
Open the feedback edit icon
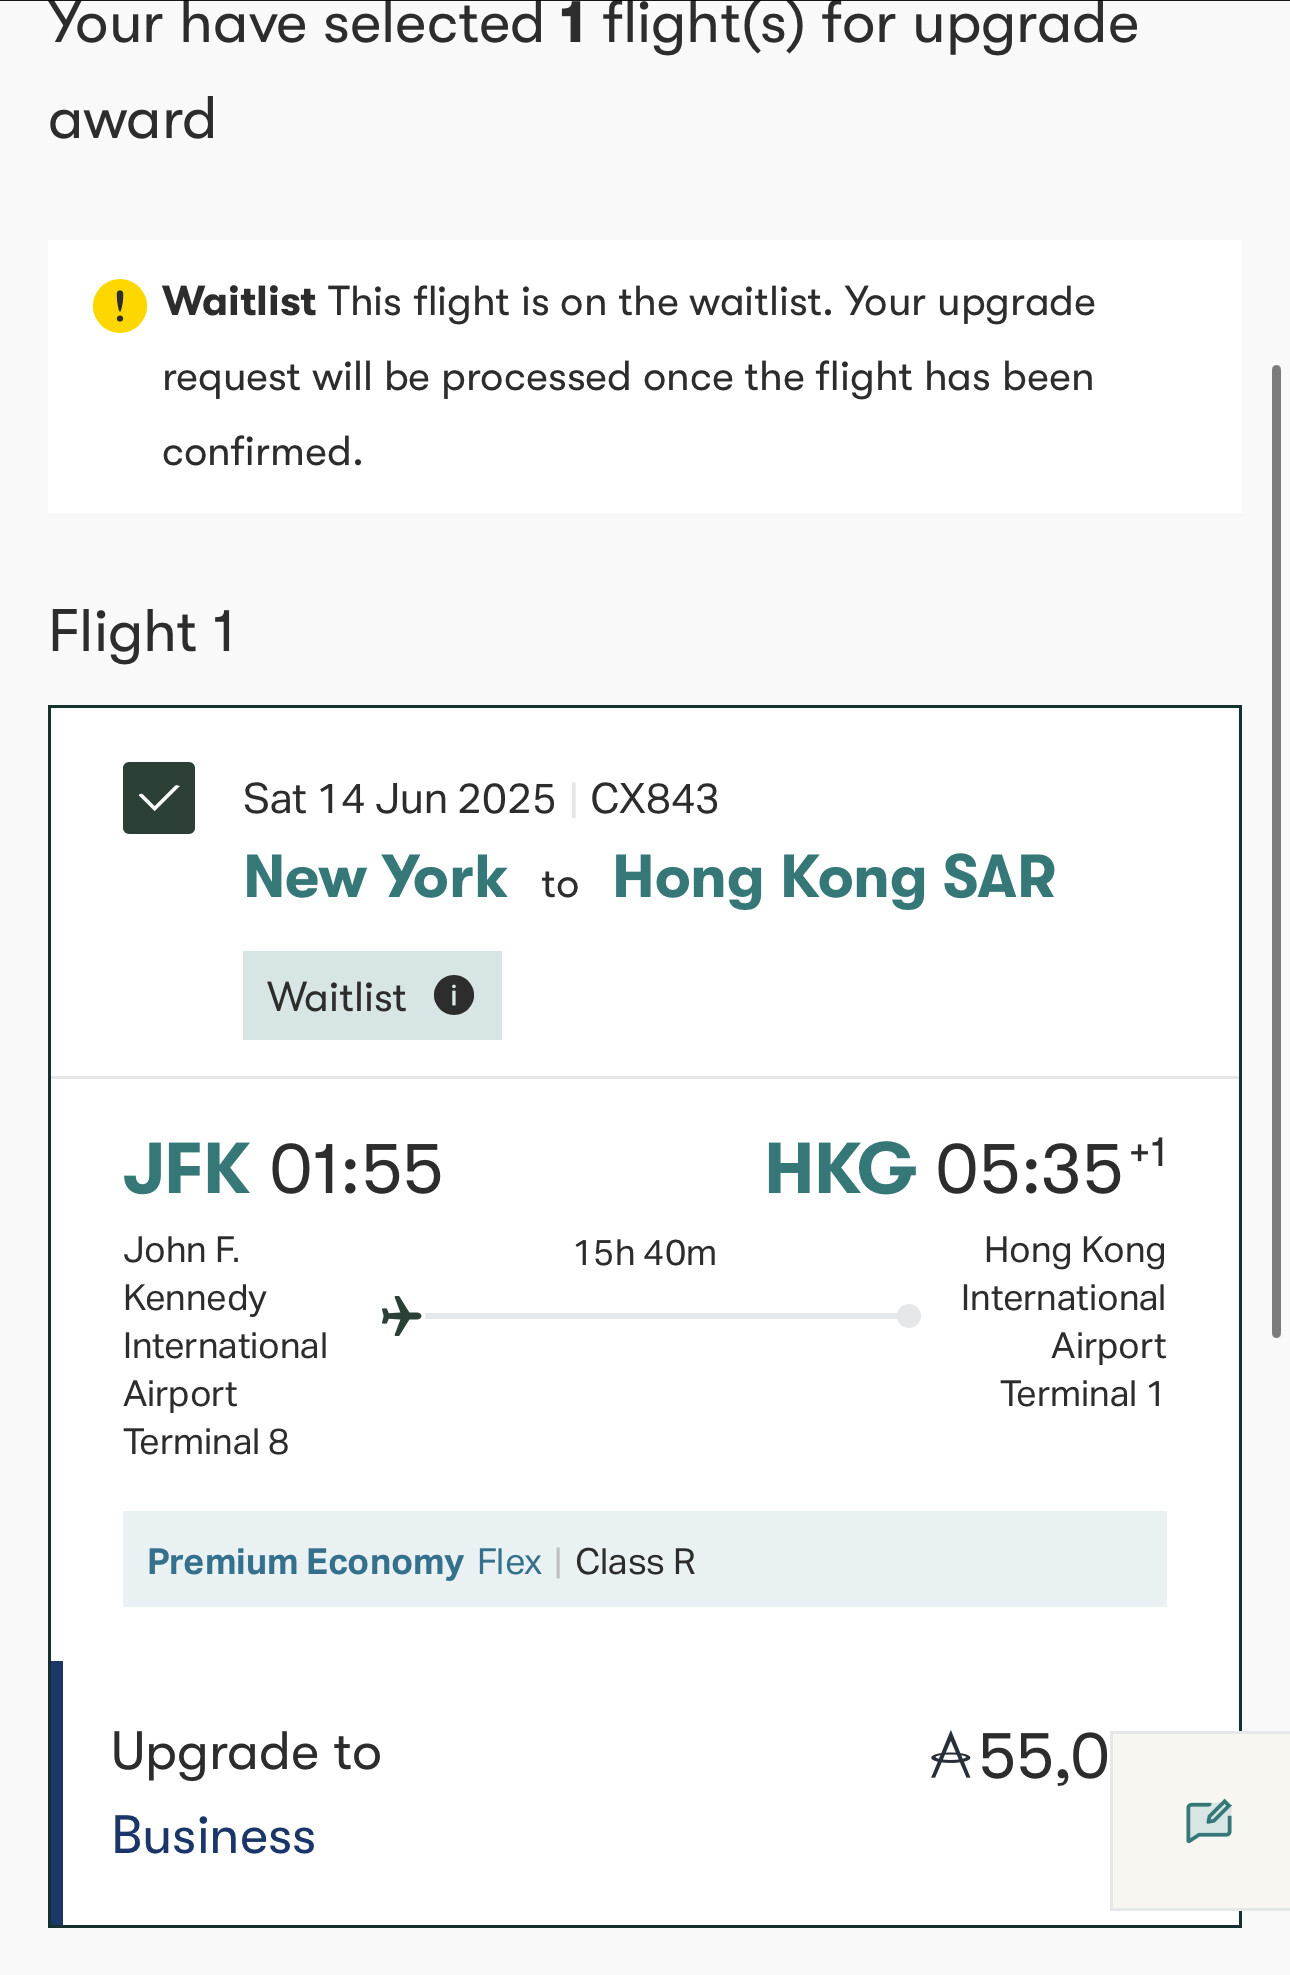click(1209, 1821)
